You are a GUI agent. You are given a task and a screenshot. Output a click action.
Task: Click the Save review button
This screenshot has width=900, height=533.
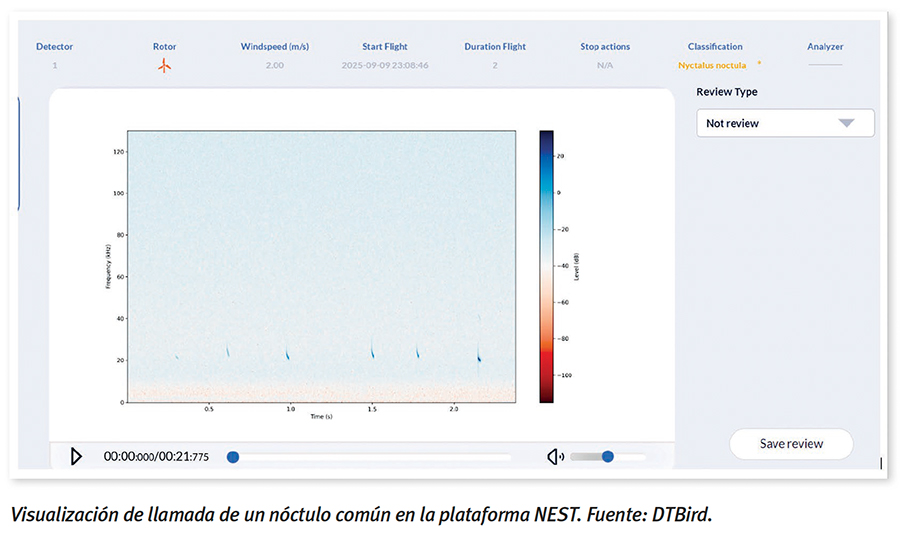coord(791,443)
